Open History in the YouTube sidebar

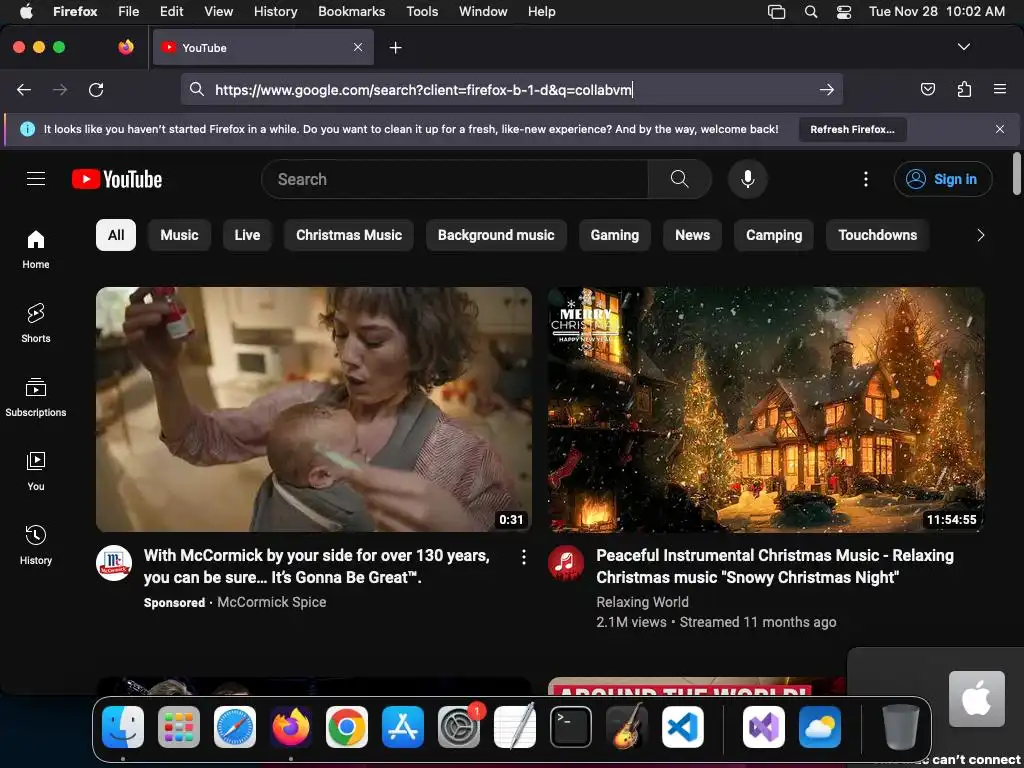(x=36, y=545)
